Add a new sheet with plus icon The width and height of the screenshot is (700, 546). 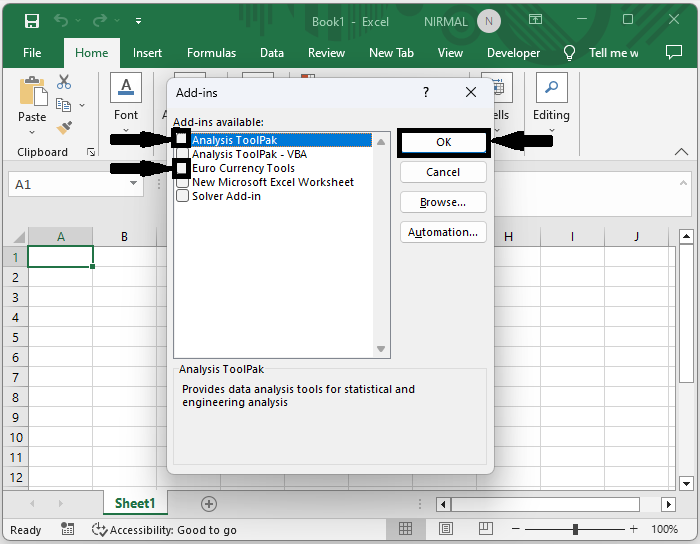point(209,504)
